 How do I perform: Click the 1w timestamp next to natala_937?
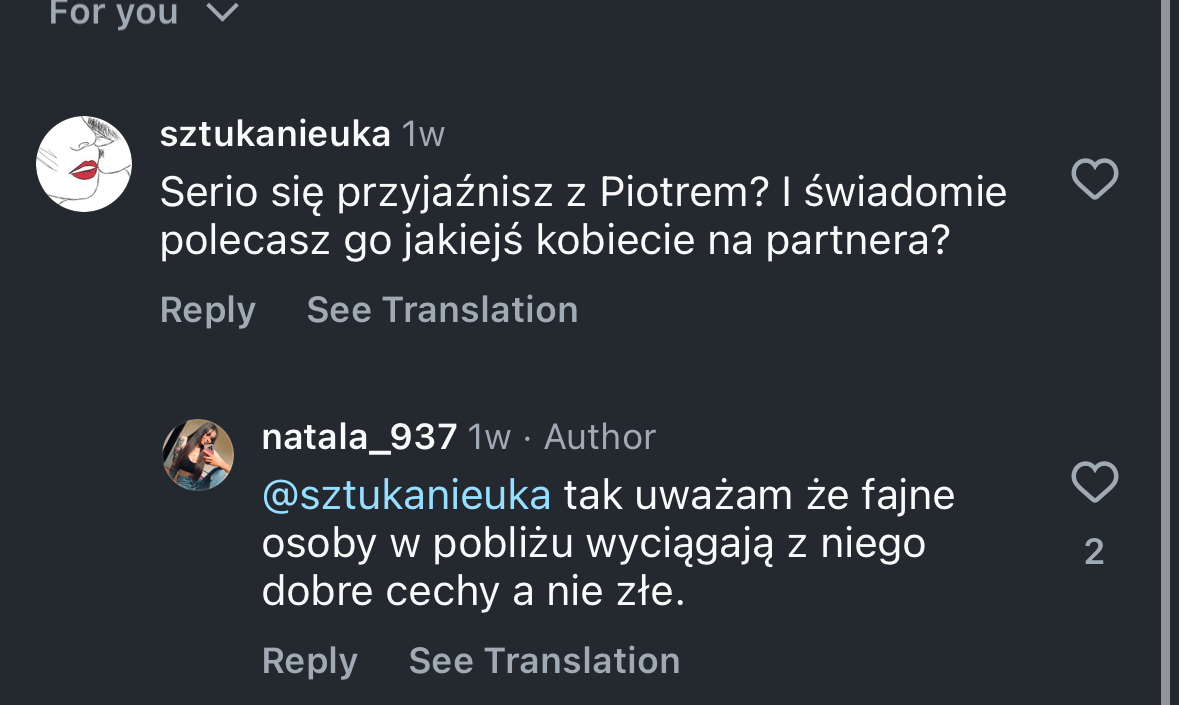coord(490,437)
